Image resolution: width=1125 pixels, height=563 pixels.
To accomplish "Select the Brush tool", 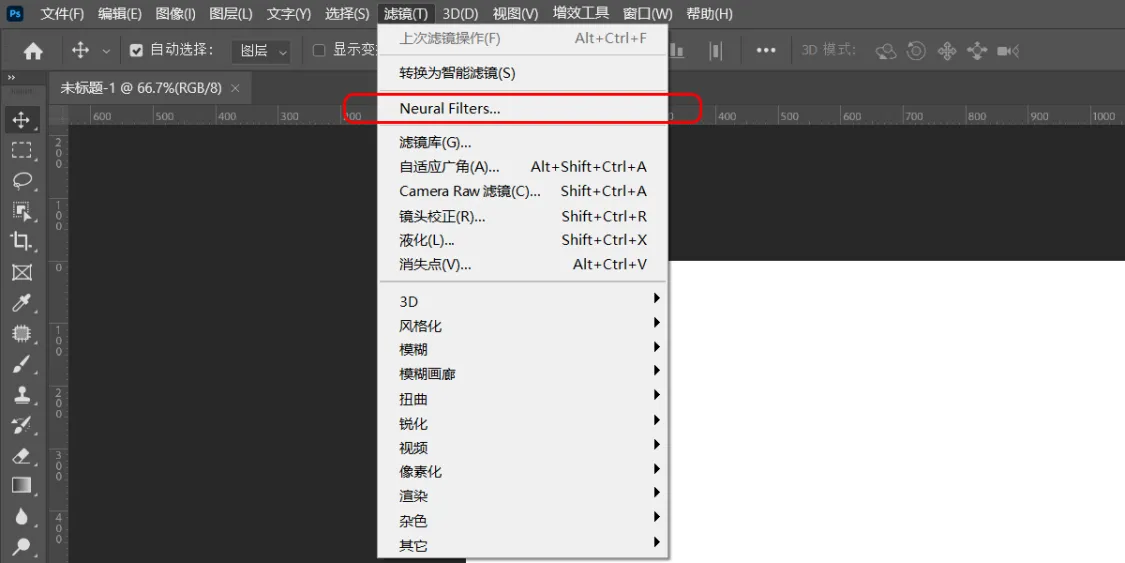I will pos(22,364).
